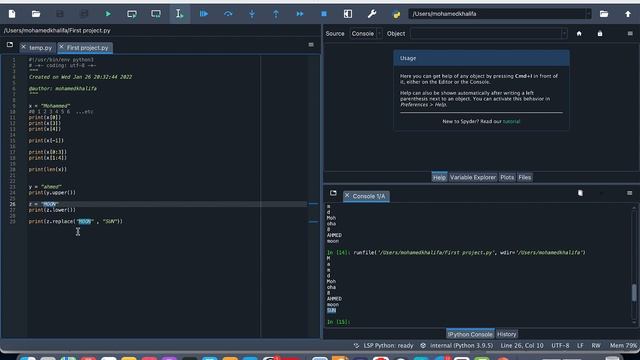Close the temp.py tab
Image resolution: width=640 pixels, height=360 pixels.
pos(23,47)
